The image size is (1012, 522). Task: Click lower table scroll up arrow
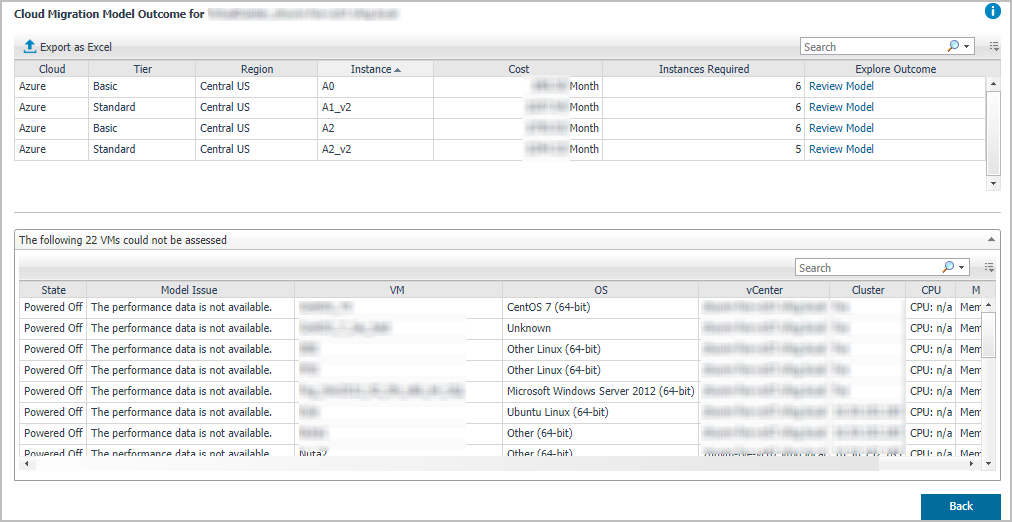[989, 304]
